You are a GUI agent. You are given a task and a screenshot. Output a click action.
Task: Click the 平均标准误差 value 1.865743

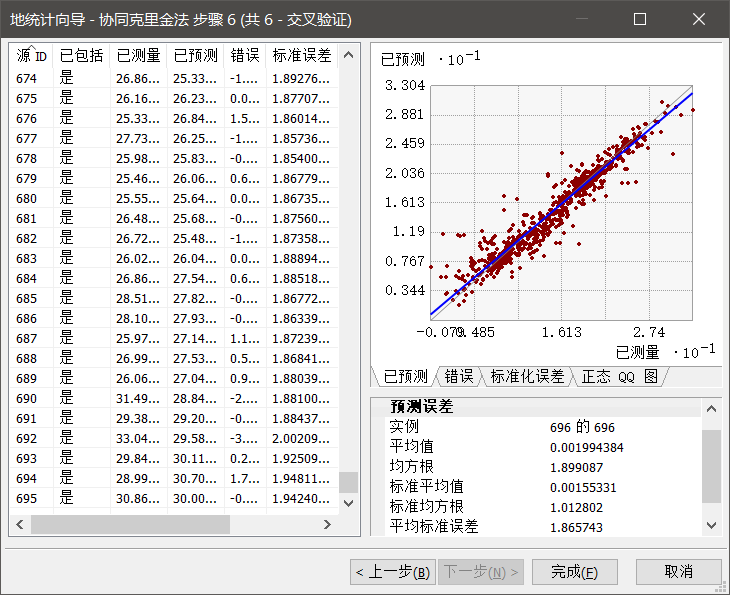tap(576, 527)
